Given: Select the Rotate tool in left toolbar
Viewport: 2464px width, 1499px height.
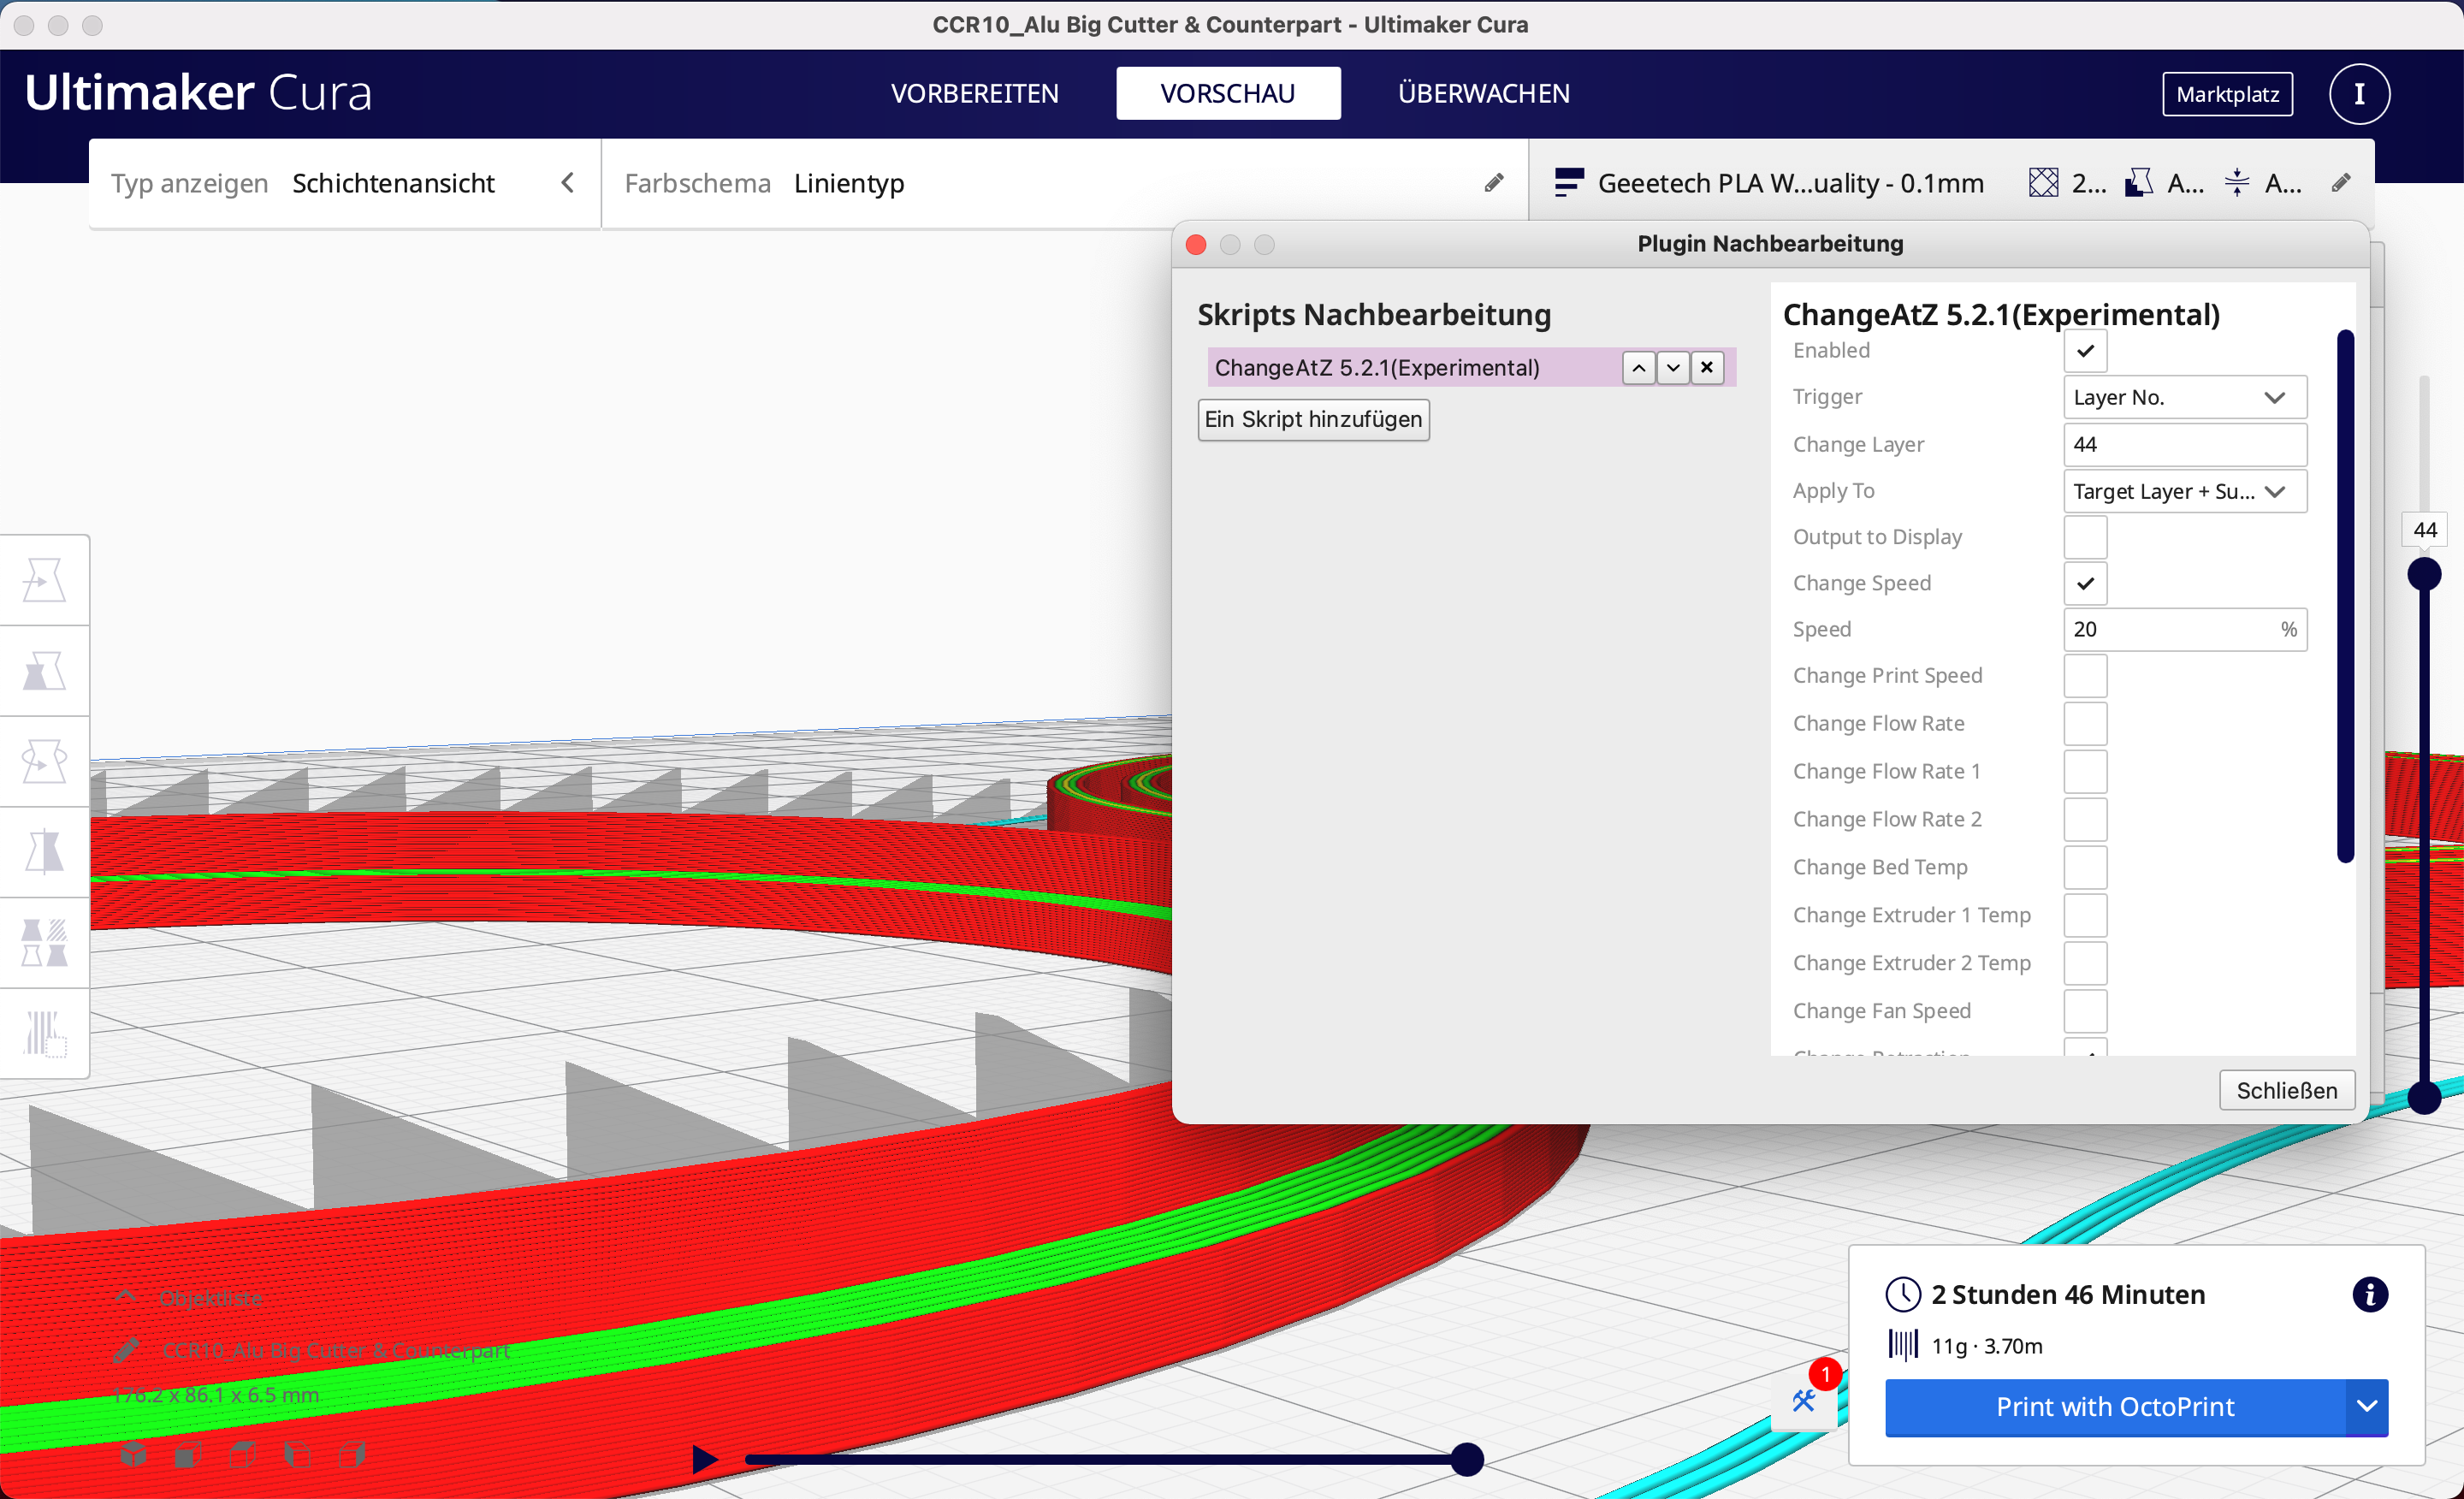Looking at the screenshot, I should (44, 761).
